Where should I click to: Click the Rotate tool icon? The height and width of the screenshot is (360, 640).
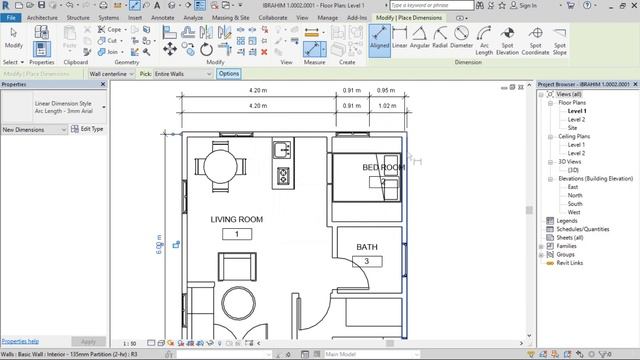206,50
